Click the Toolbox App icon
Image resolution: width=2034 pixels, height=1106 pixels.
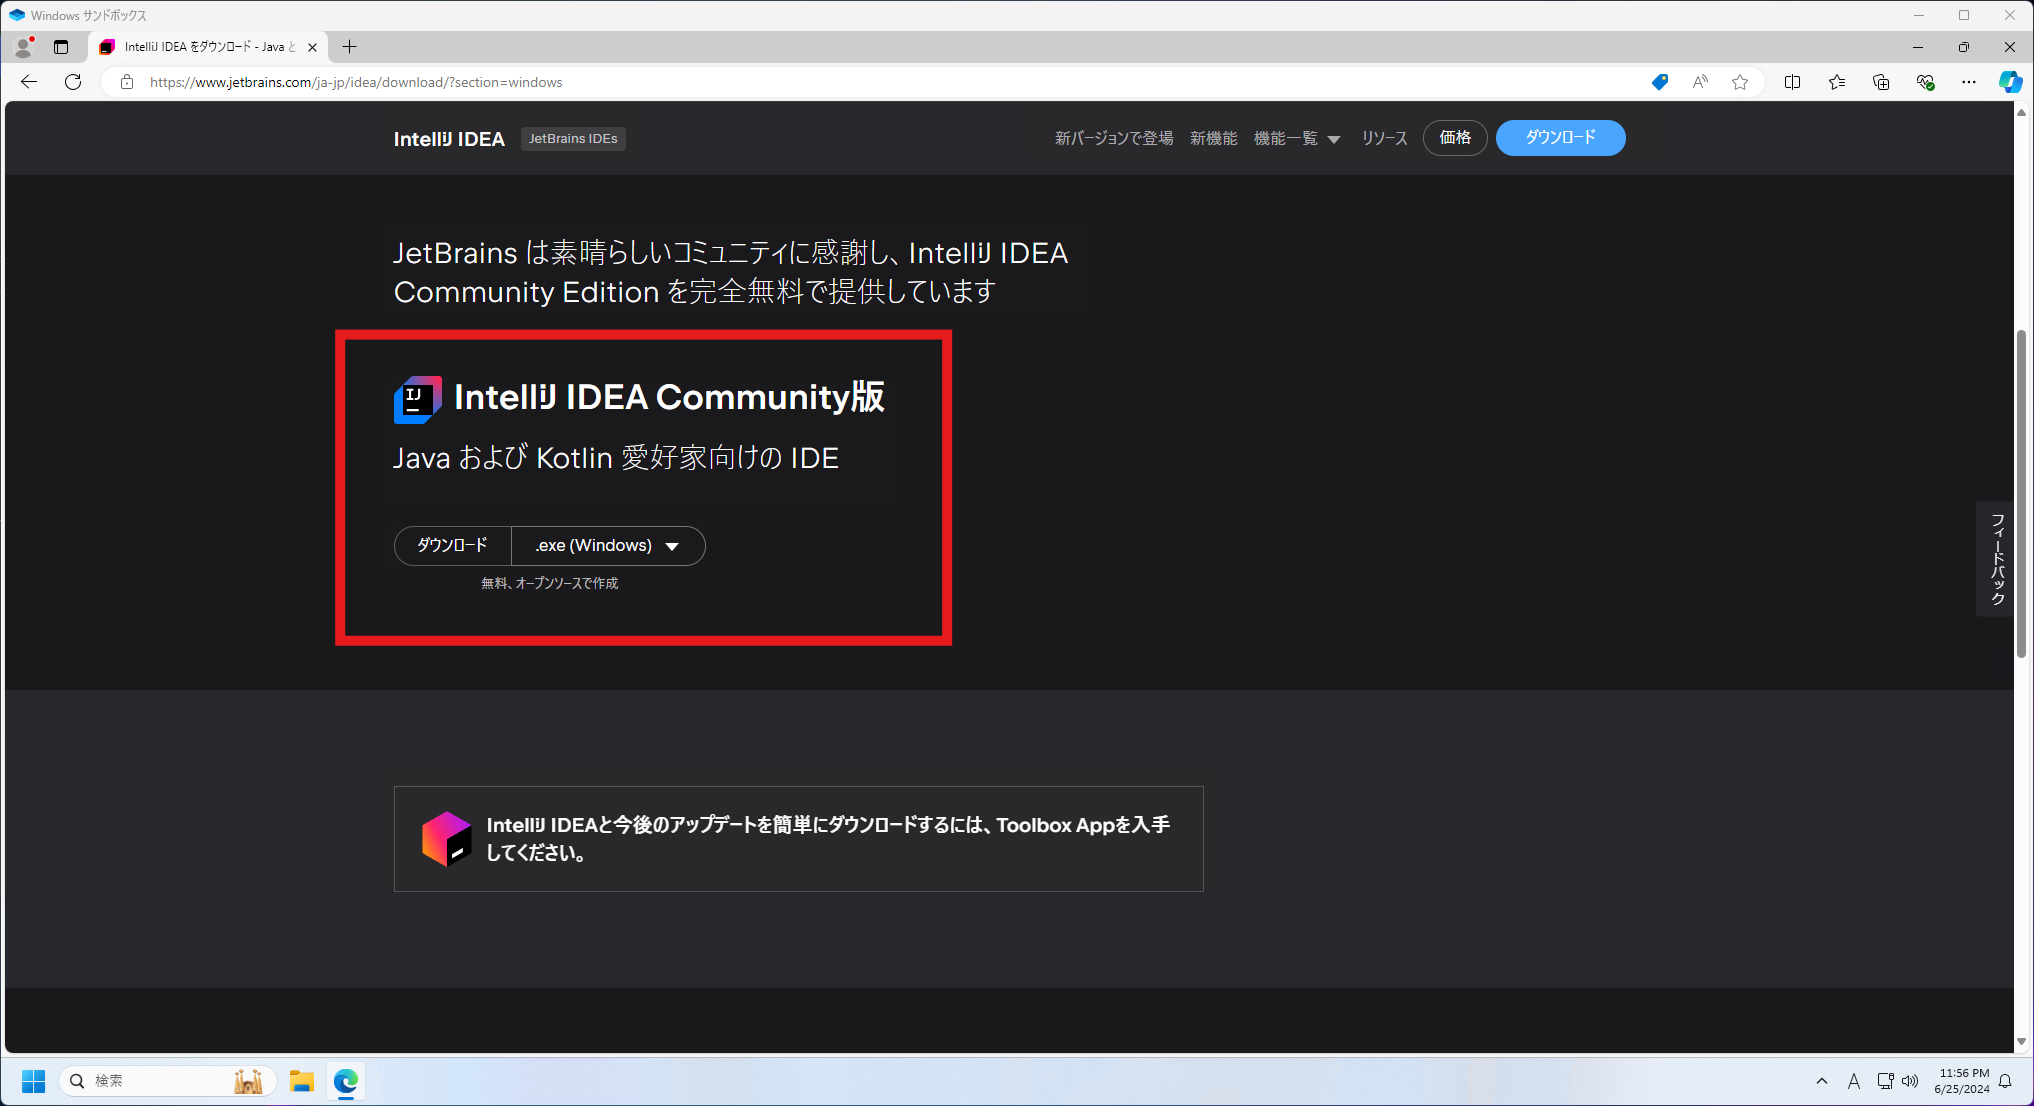[448, 839]
